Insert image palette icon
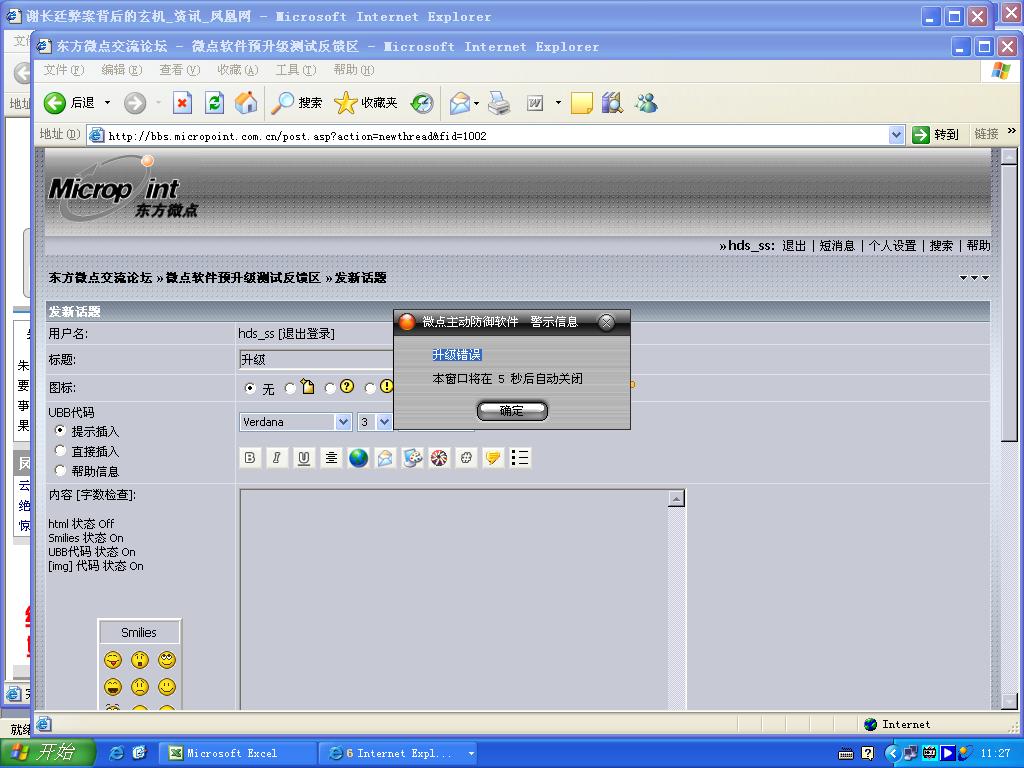Image resolution: width=1024 pixels, height=768 pixels. coord(412,458)
